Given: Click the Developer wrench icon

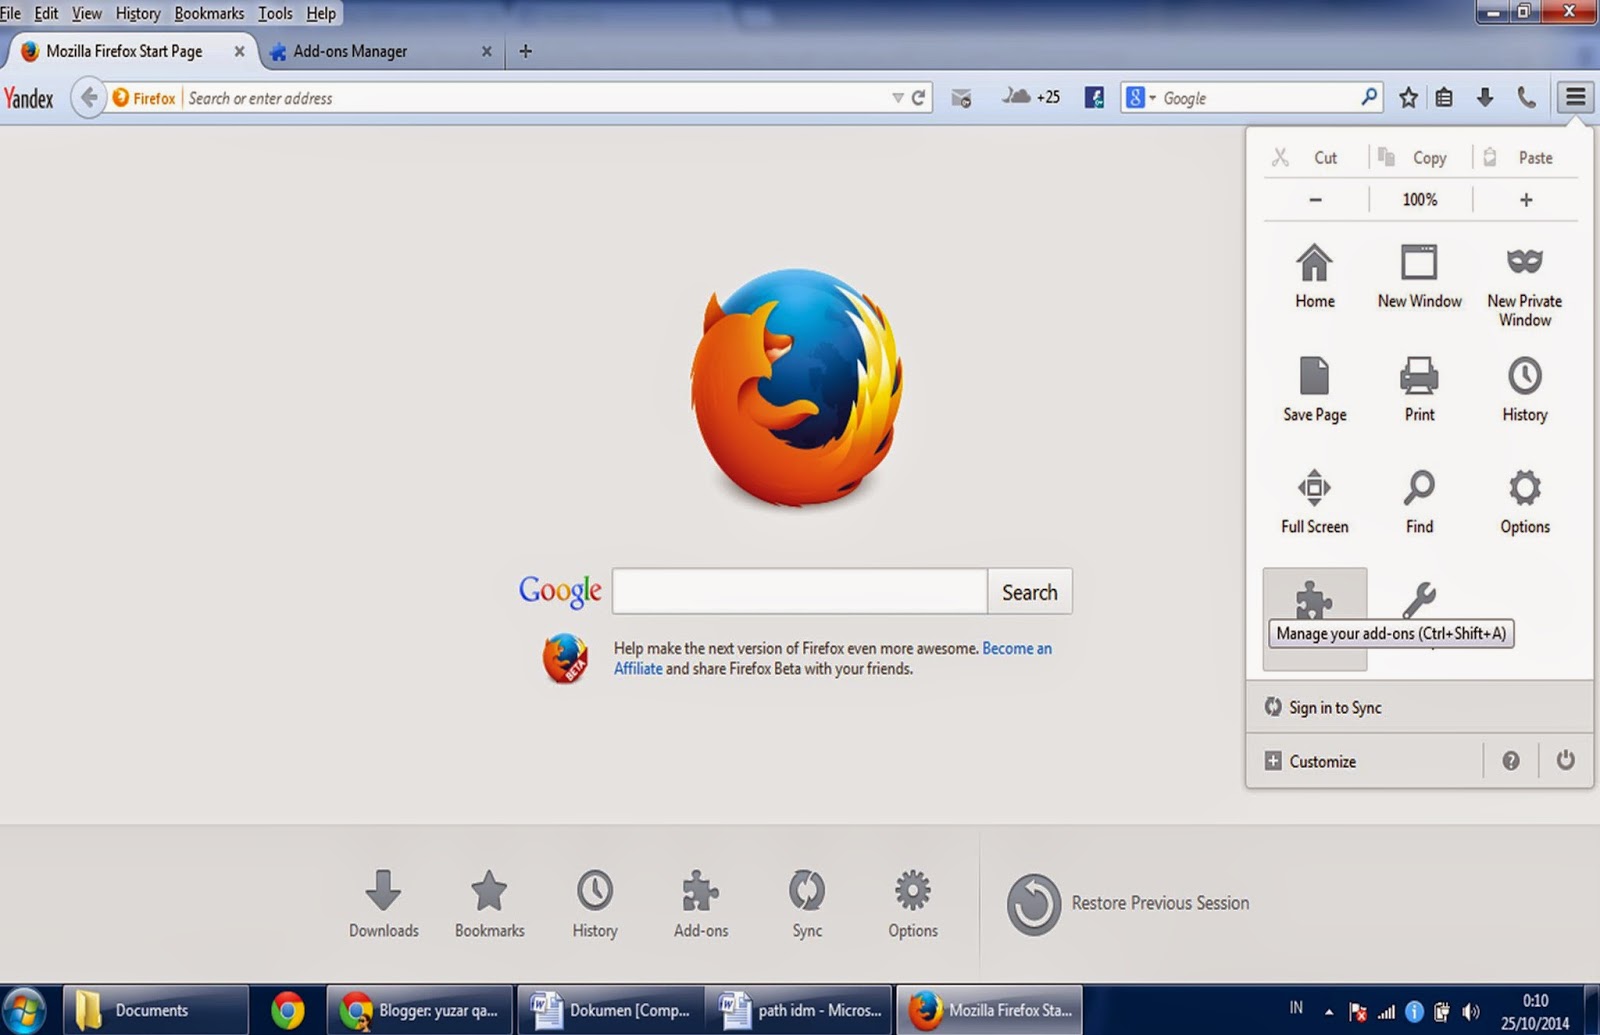Looking at the screenshot, I should (1419, 599).
